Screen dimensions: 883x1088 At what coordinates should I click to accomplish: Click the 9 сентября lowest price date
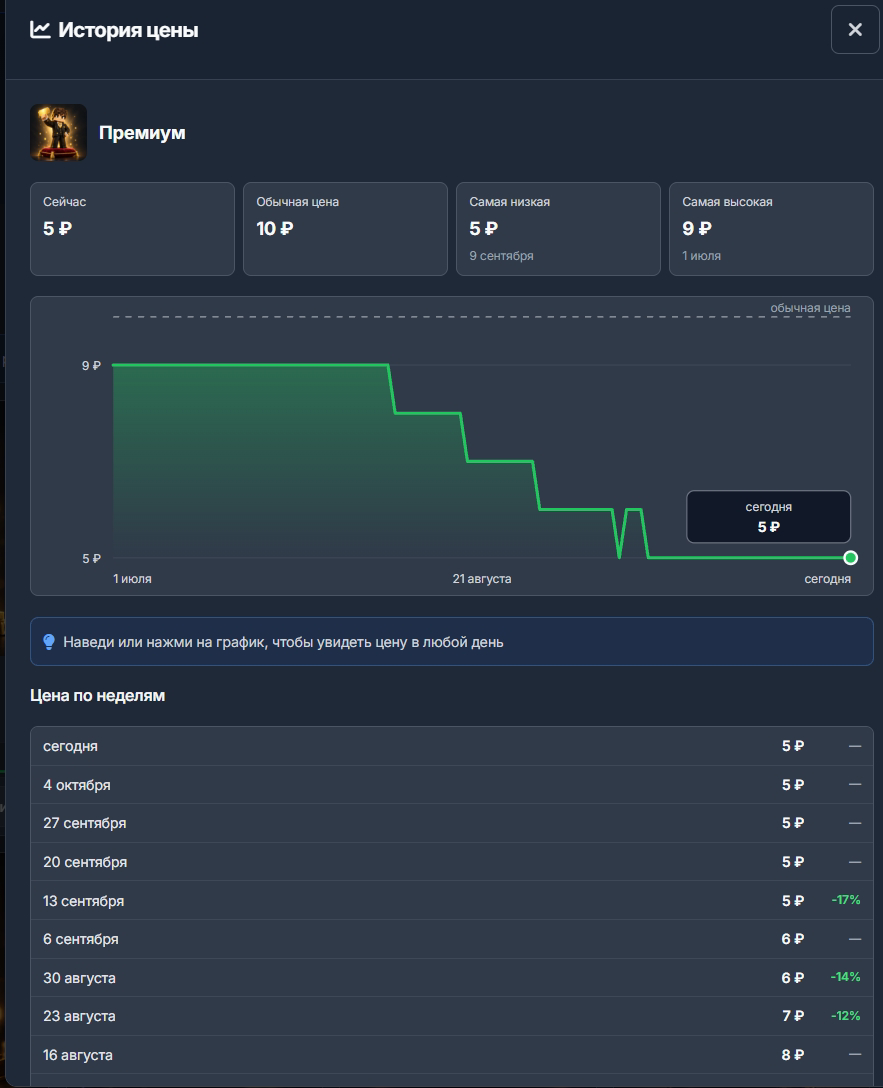(501, 256)
